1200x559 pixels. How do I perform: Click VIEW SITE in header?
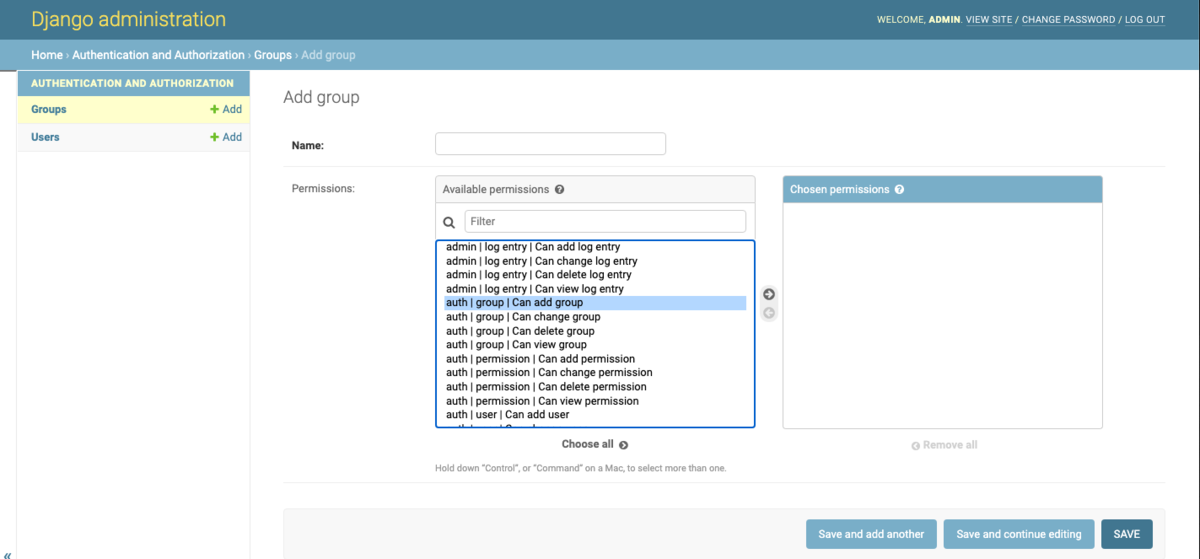989,20
